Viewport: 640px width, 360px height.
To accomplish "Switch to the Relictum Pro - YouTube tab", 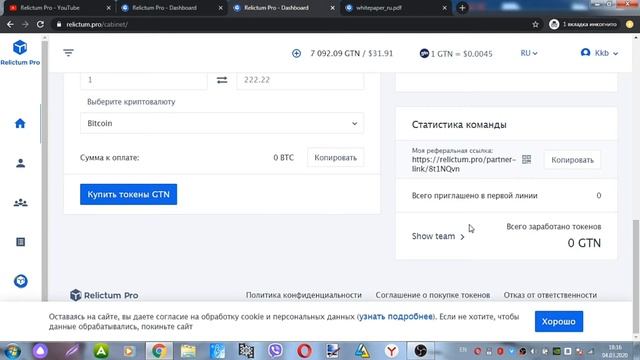I will click(x=60, y=8).
